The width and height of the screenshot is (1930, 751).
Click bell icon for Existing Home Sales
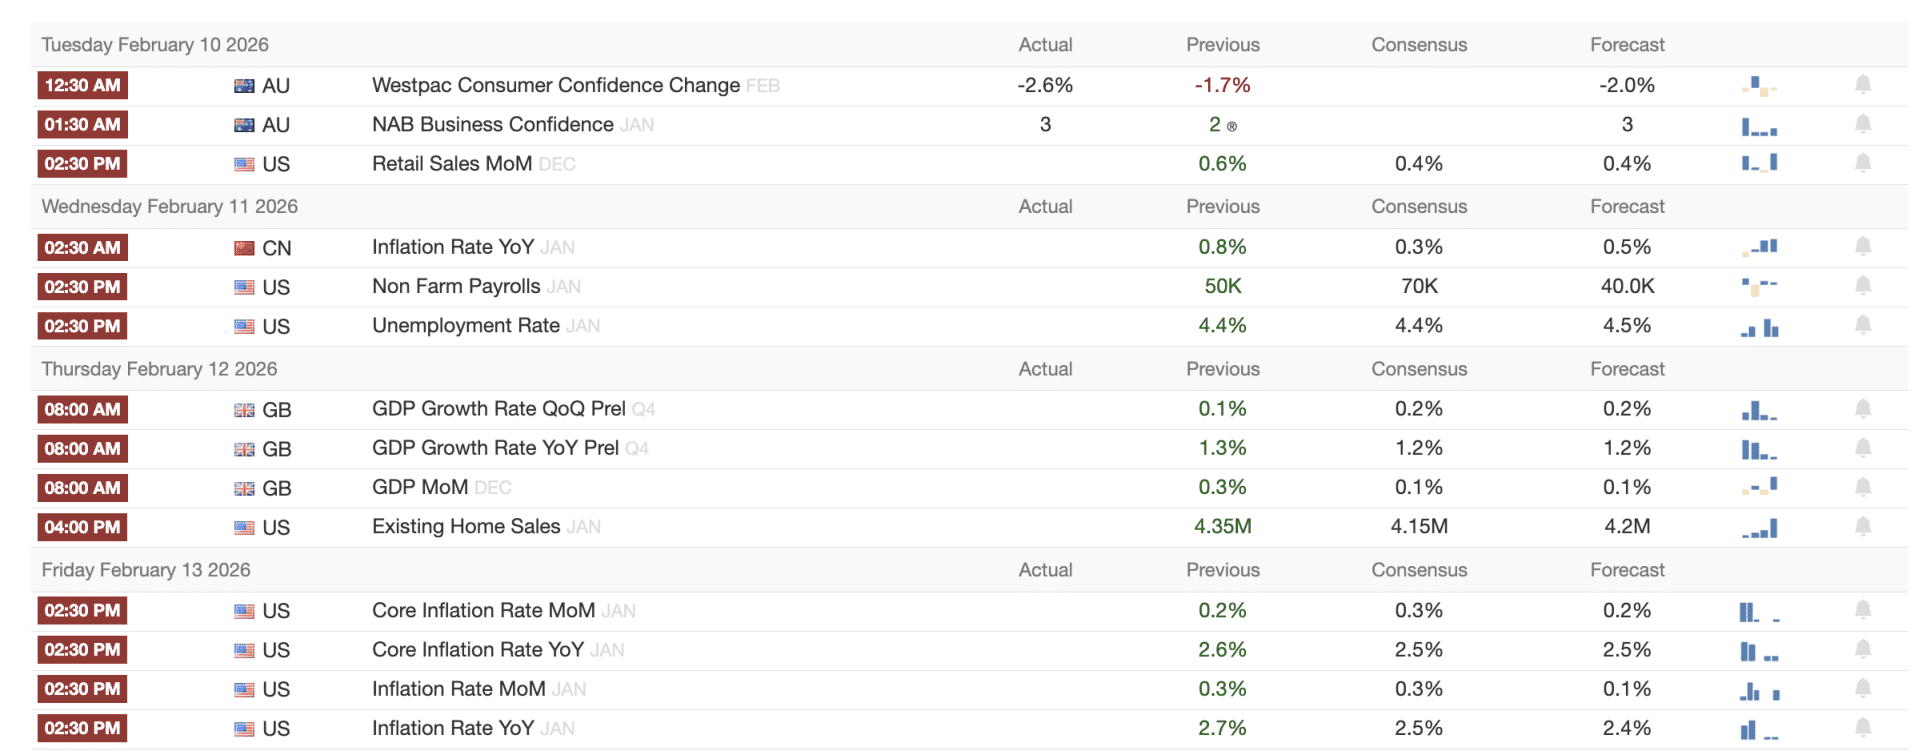click(1862, 526)
